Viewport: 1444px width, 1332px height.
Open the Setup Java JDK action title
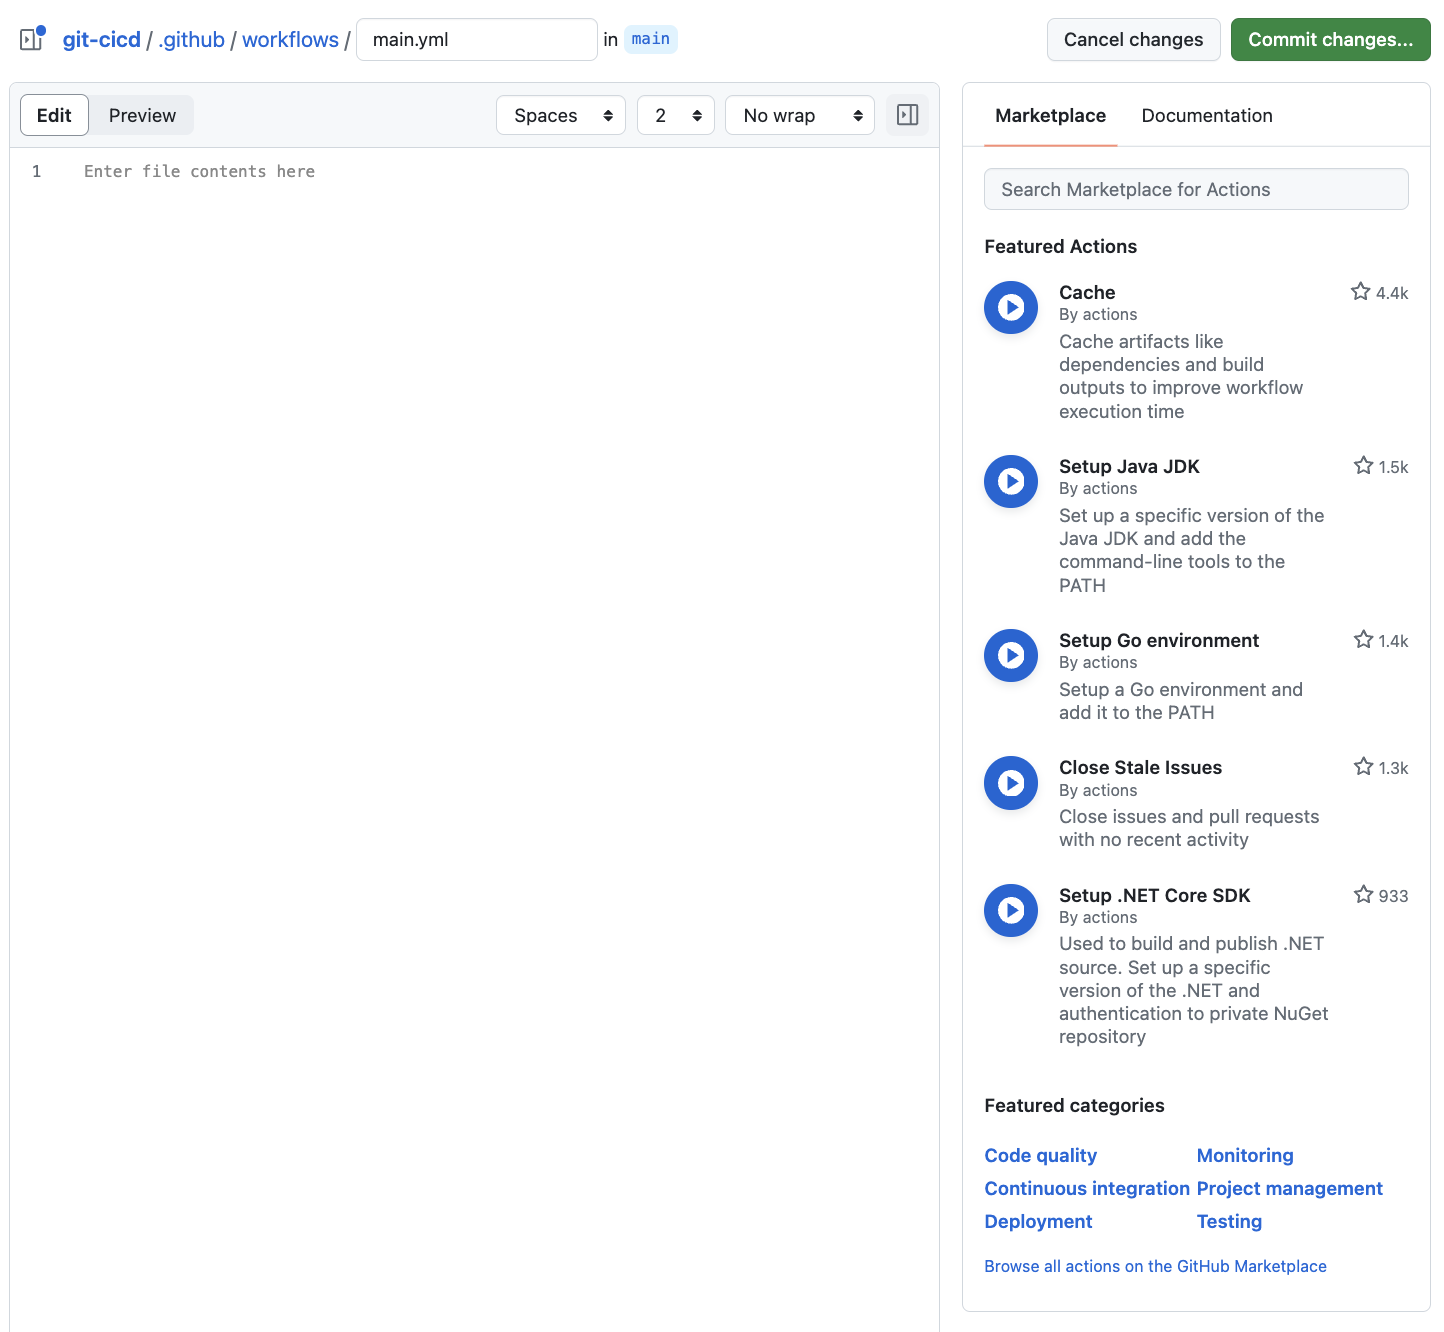(x=1129, y=466)
